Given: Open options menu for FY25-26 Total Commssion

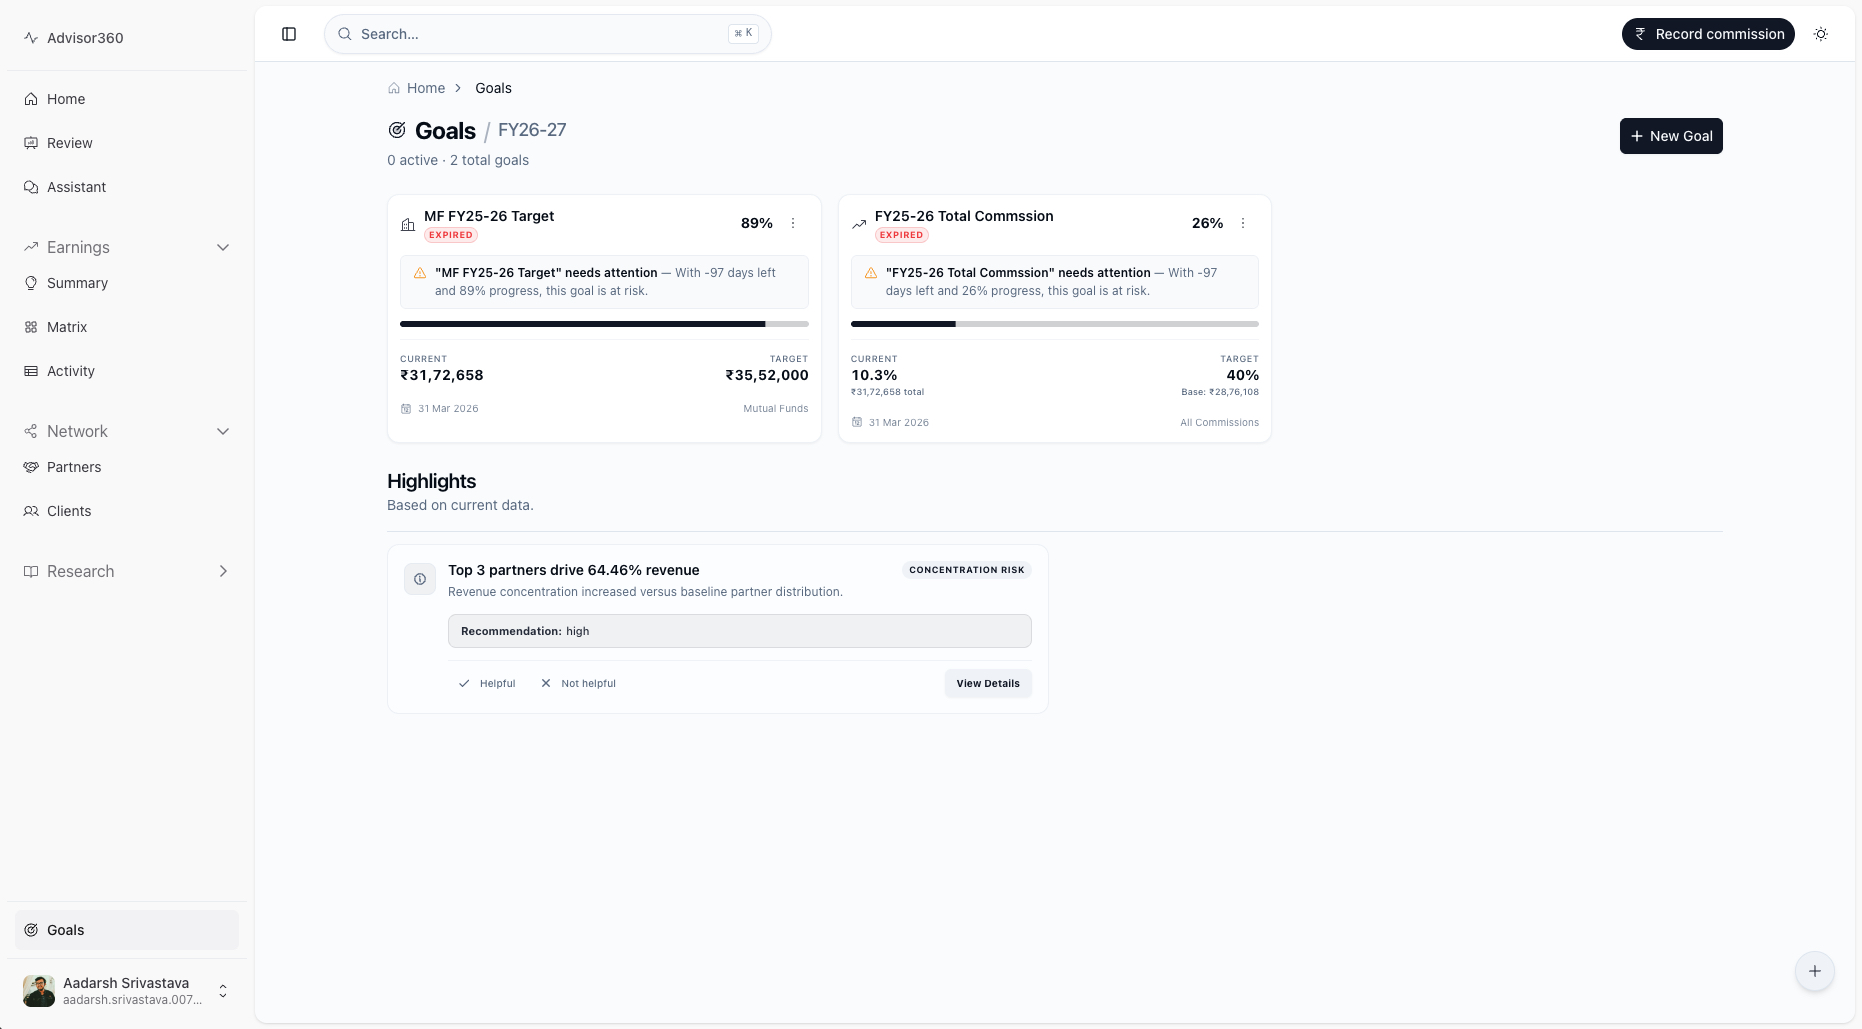Looking at the screenshot, I should (x=1243, y=223).
